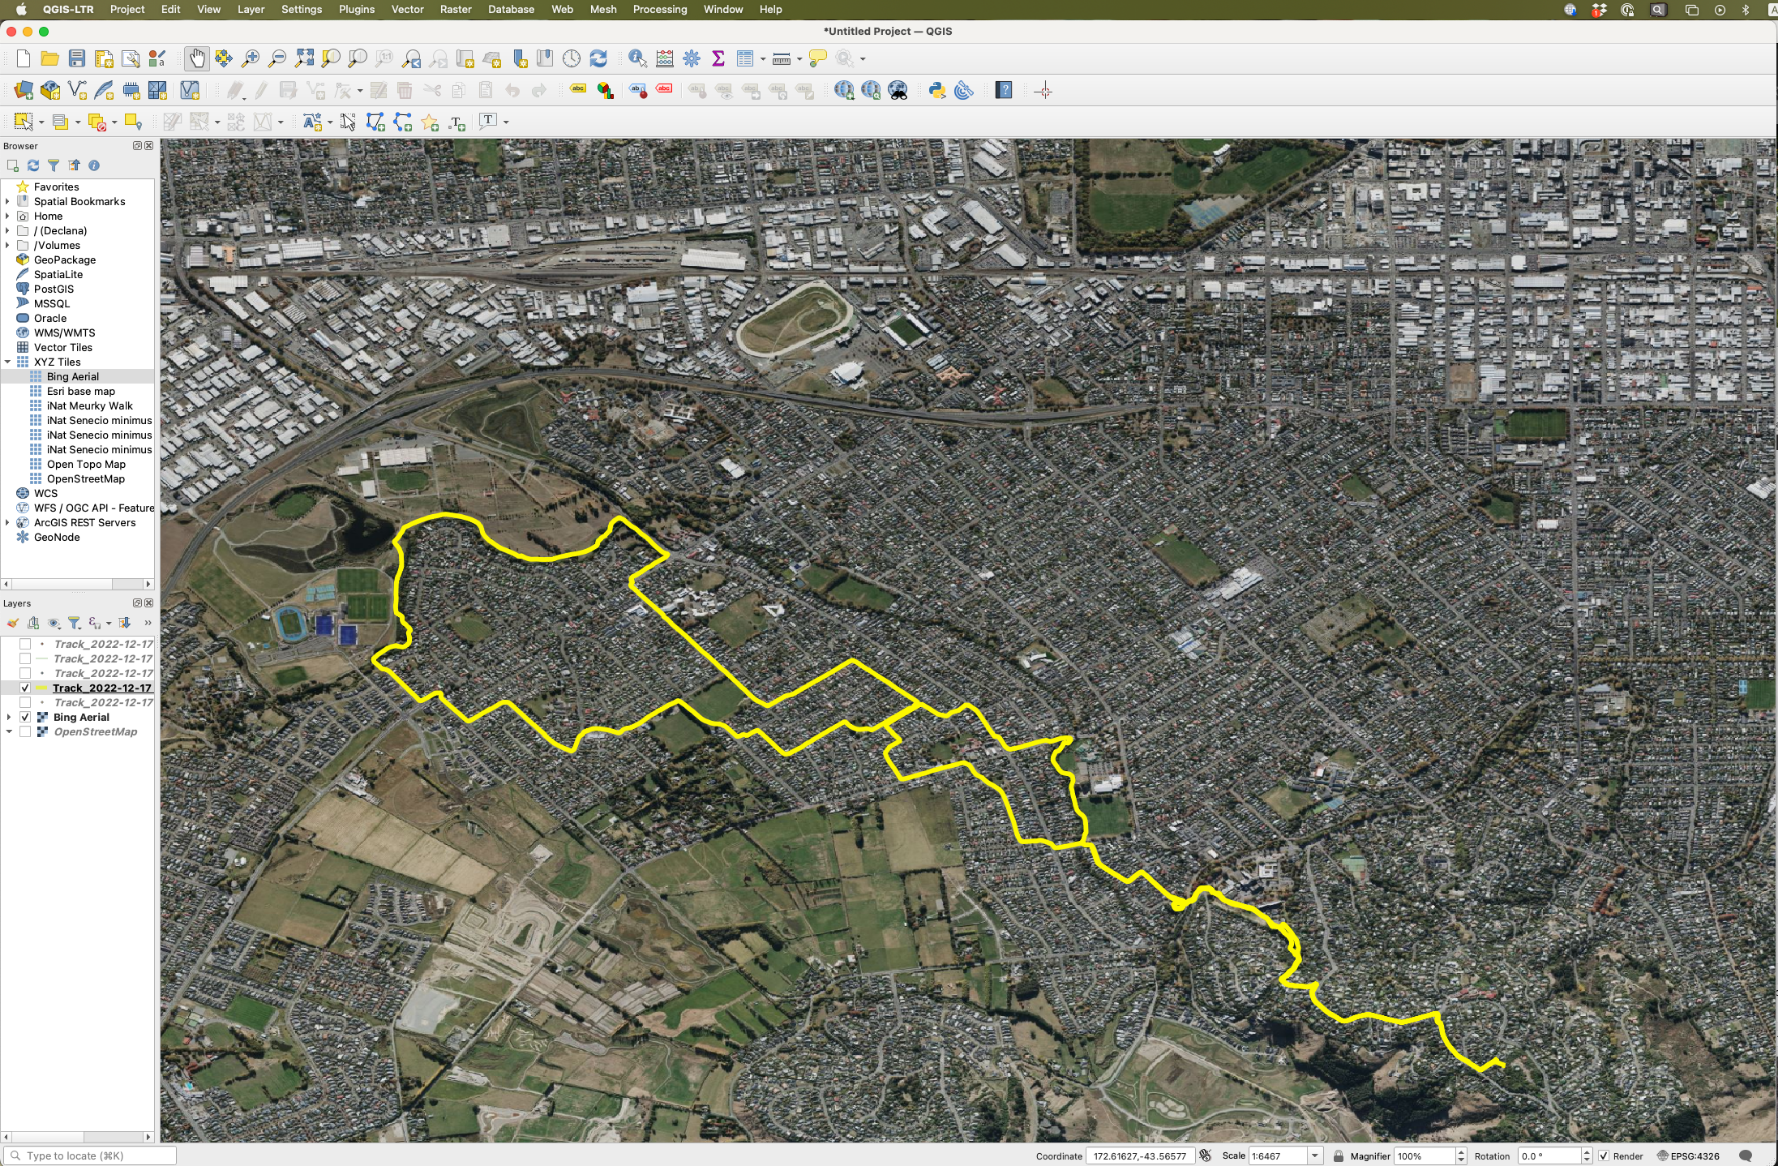1778x1166 pixels.
Task: Open the Processing menu
Action: 659,9
